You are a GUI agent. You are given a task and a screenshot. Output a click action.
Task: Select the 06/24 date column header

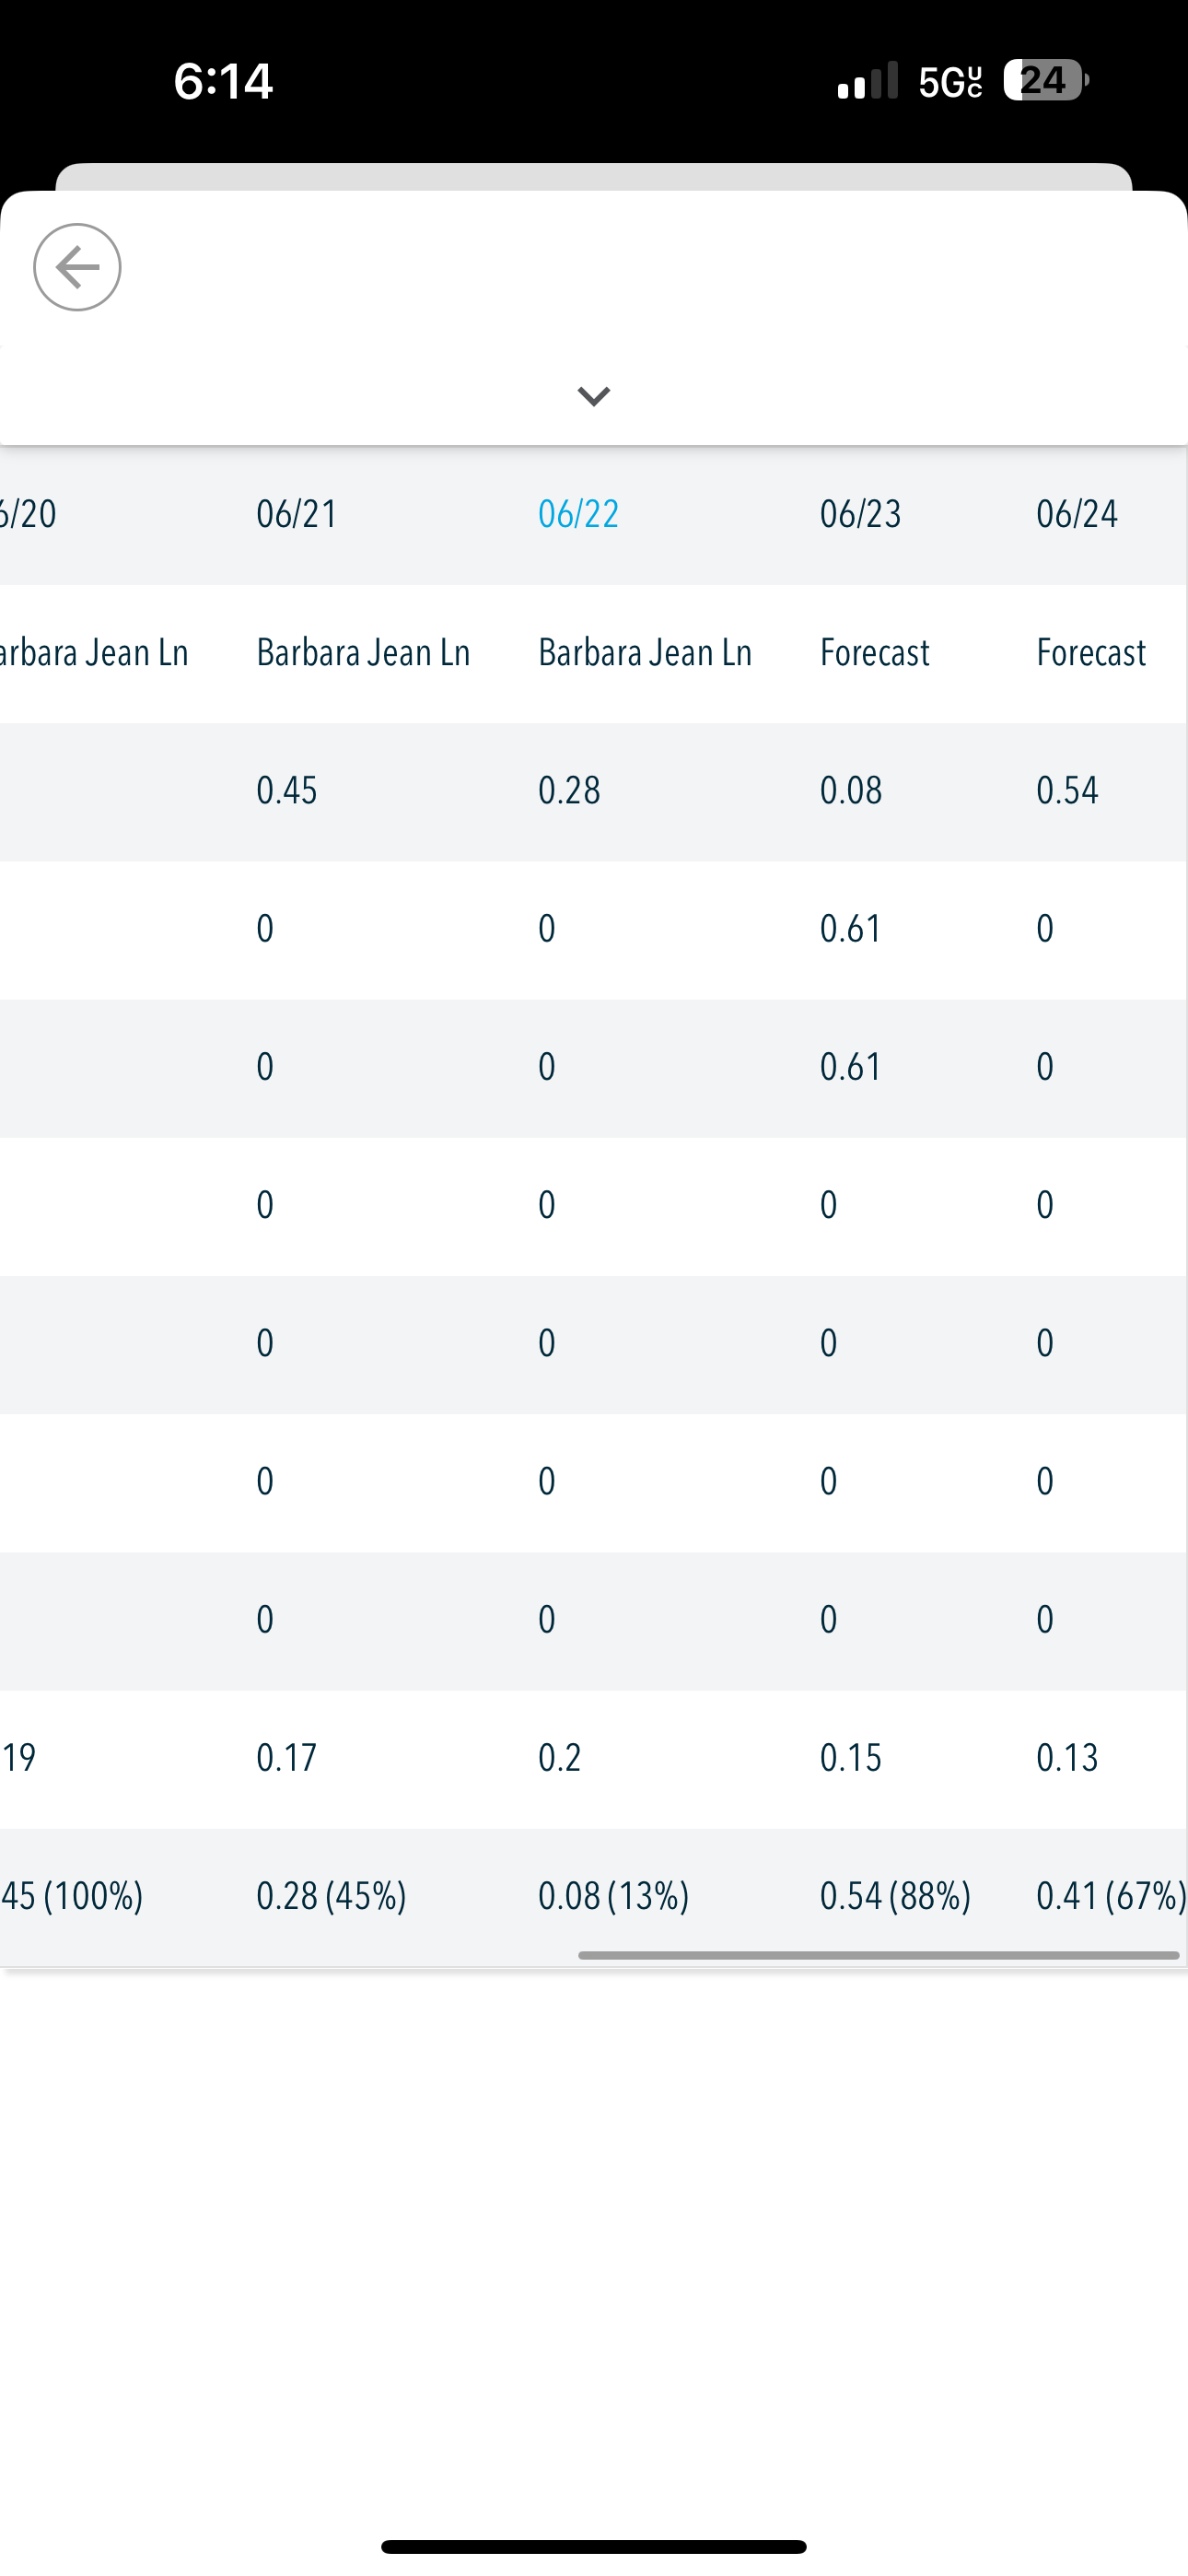tap(1077, 514)
